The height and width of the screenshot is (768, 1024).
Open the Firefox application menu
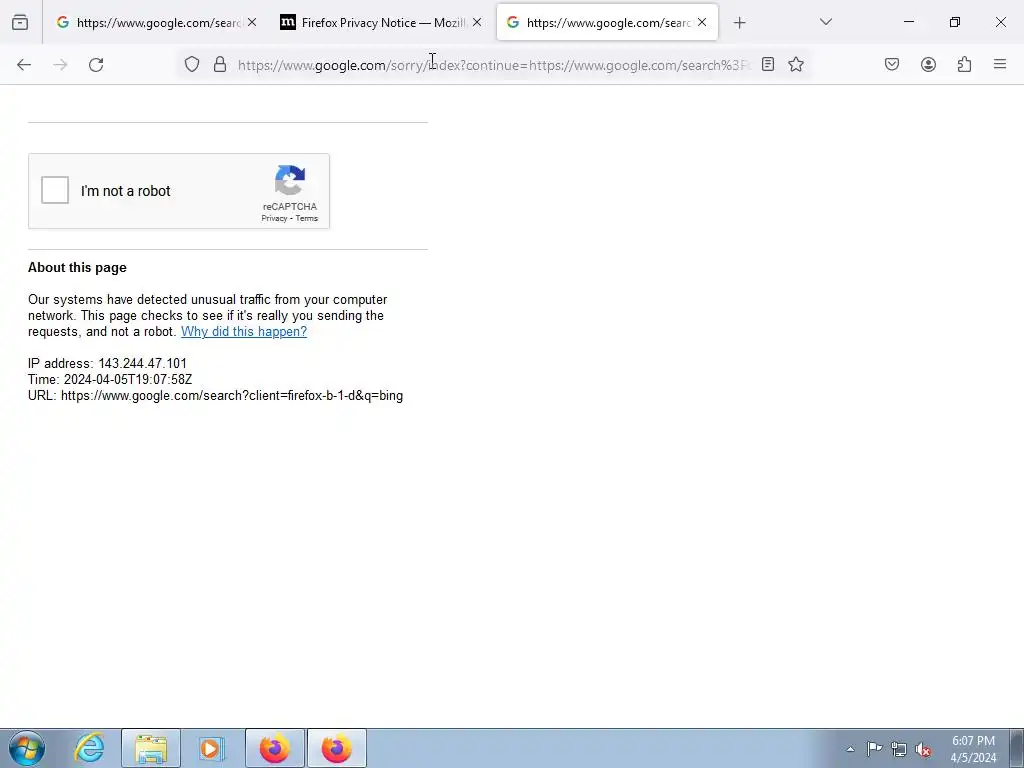(x=1000, y=64)
